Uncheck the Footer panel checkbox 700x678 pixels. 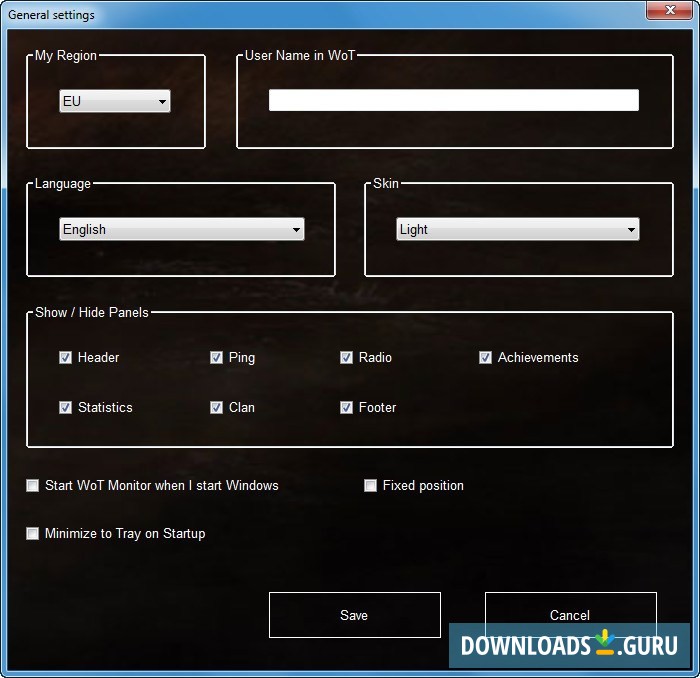346,408
